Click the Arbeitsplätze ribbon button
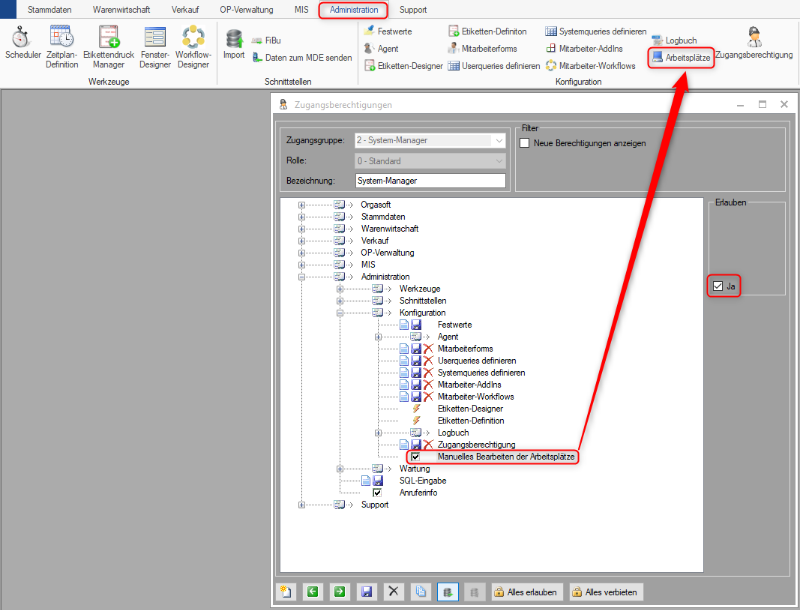Screen dimensions: 800x610 click(680, 60)
